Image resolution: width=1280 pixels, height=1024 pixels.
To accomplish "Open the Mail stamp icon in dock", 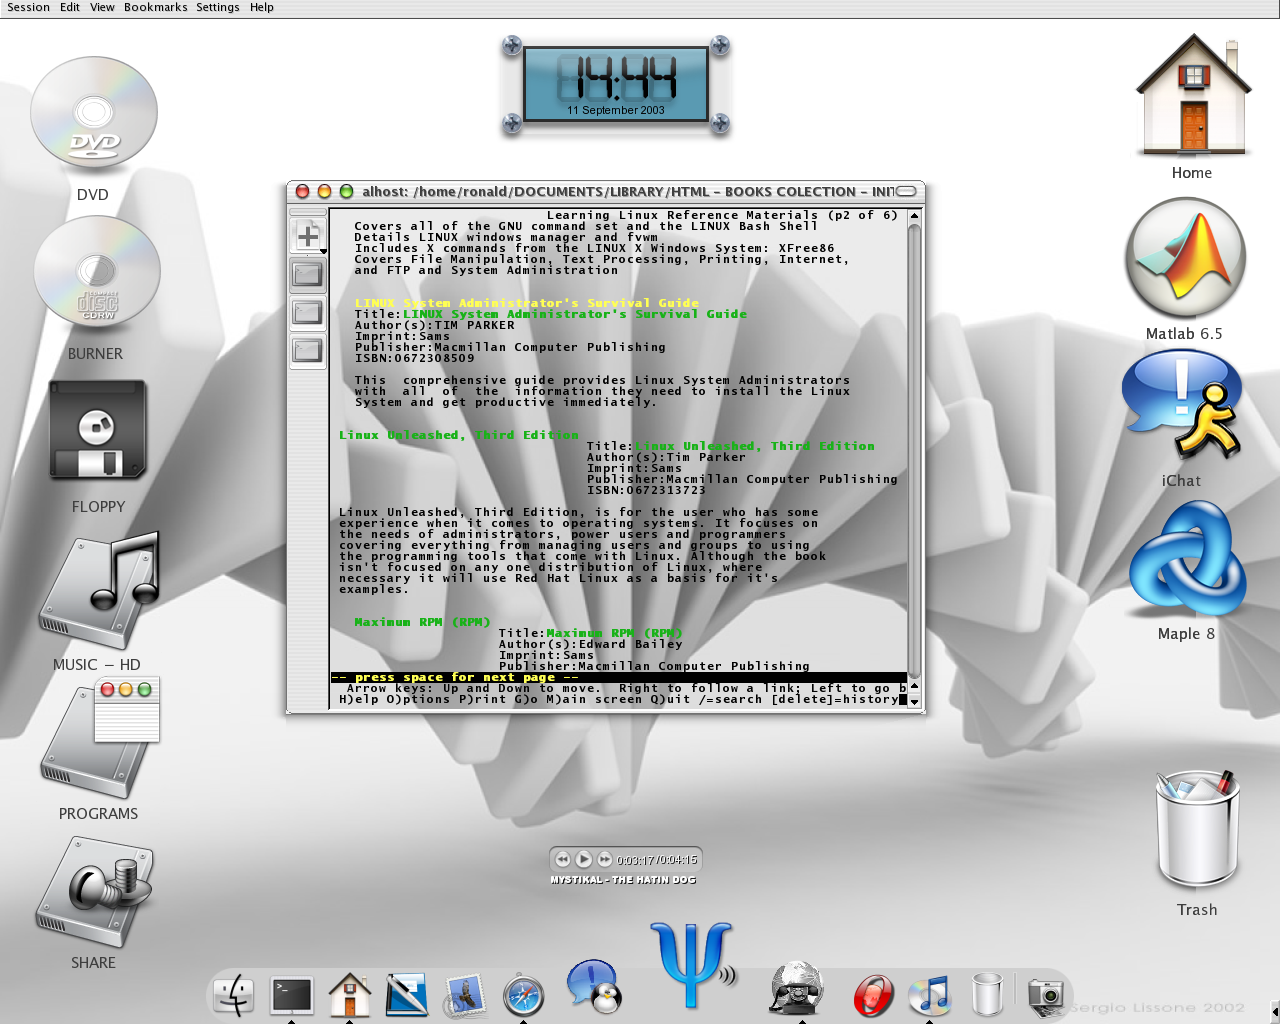I will 465,995.
